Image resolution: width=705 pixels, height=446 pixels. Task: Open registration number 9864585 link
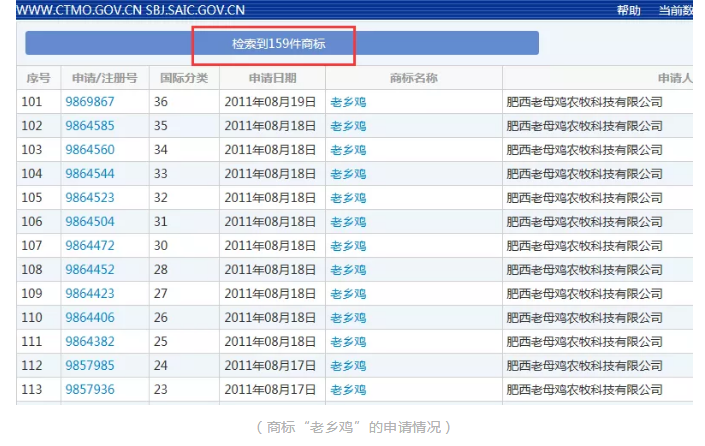[89, 126]
